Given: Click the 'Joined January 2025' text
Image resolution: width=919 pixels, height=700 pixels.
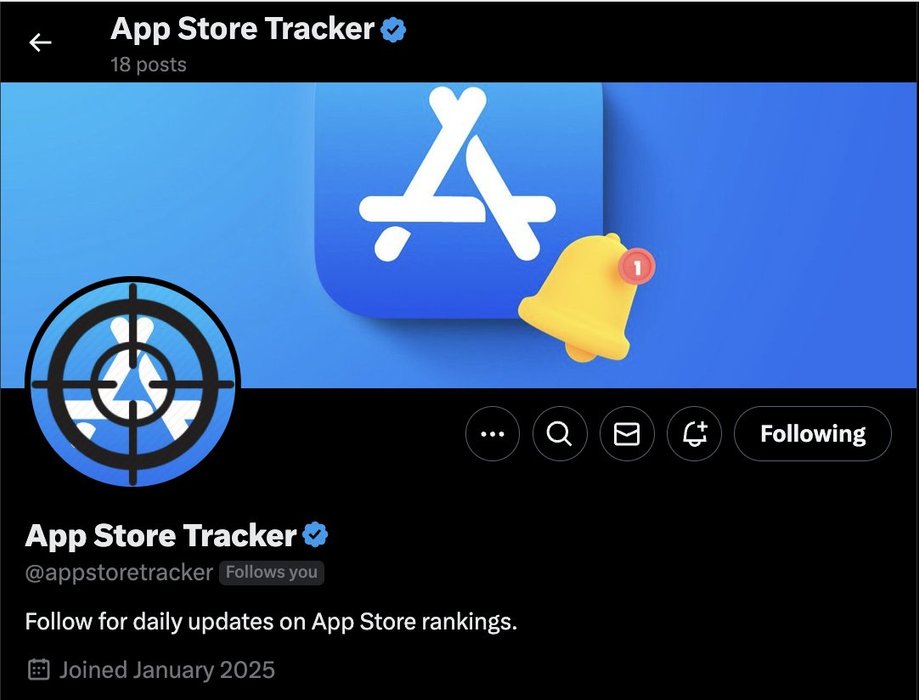Looking at the screenshot, I should pos(167,670).
